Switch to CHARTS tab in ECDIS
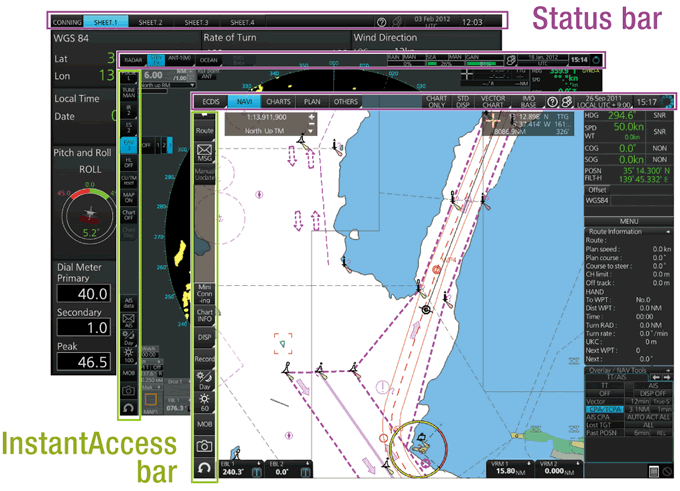Image resolution: width=680 pixels, height=491 pixels. [x=278, y=102]
